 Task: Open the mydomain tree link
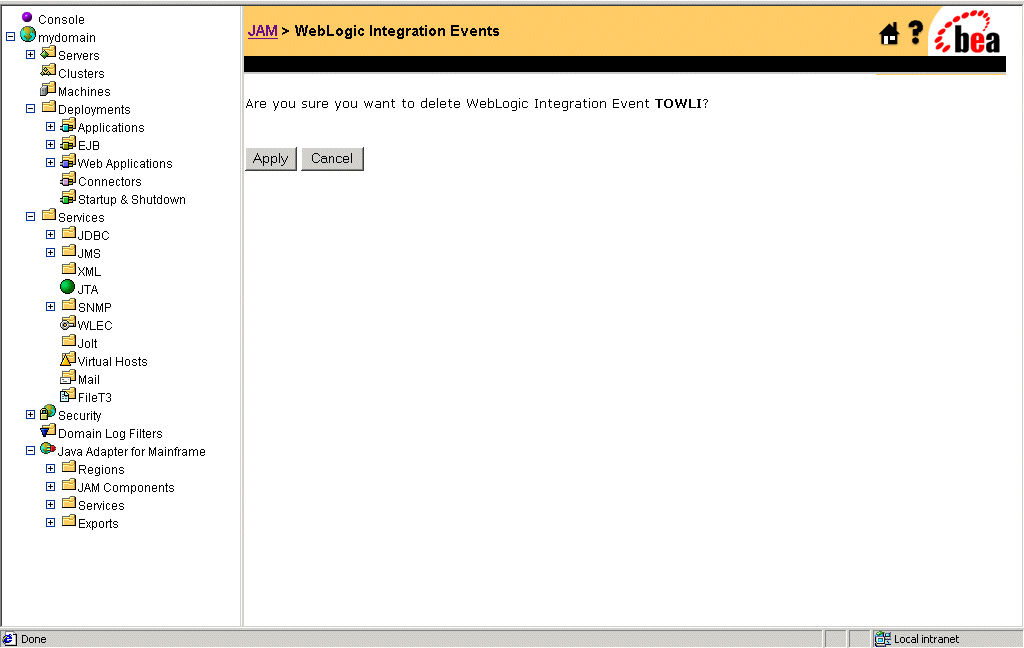pyautogui.click(x=67, y=38)
